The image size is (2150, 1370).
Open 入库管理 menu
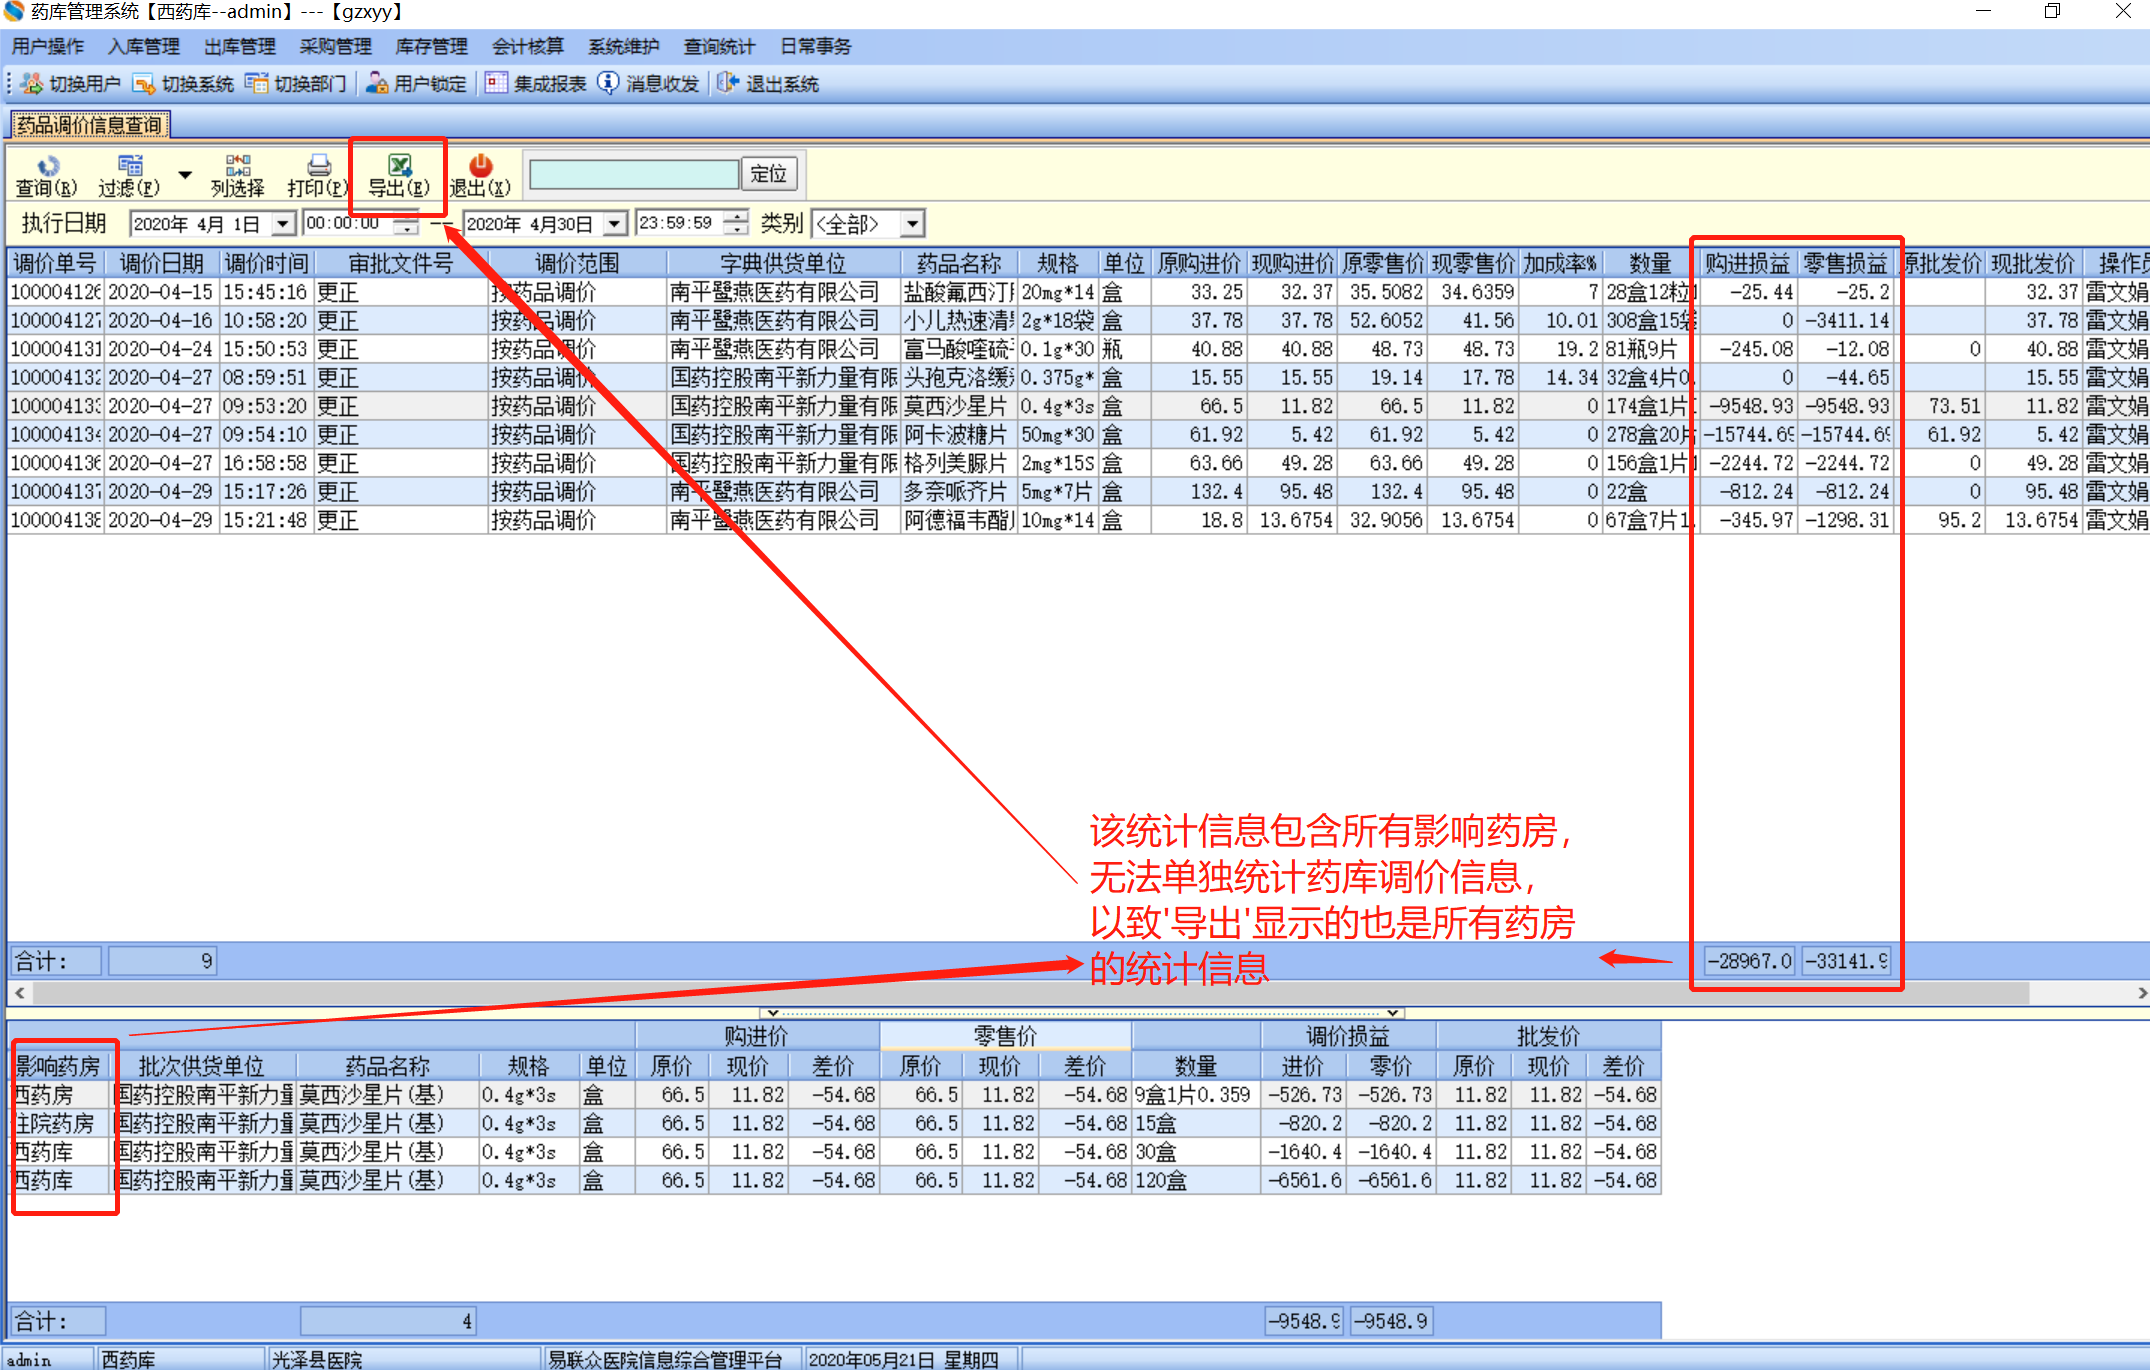pyautogui.click(x=143, y=46)
